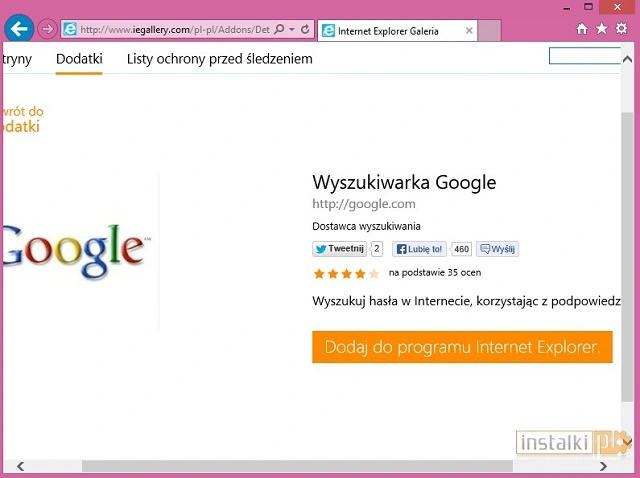This screenshot has height=478, width=640.
Task: Click the 'na podstawie 35 ocen' text
Action: tap(435, 273)
